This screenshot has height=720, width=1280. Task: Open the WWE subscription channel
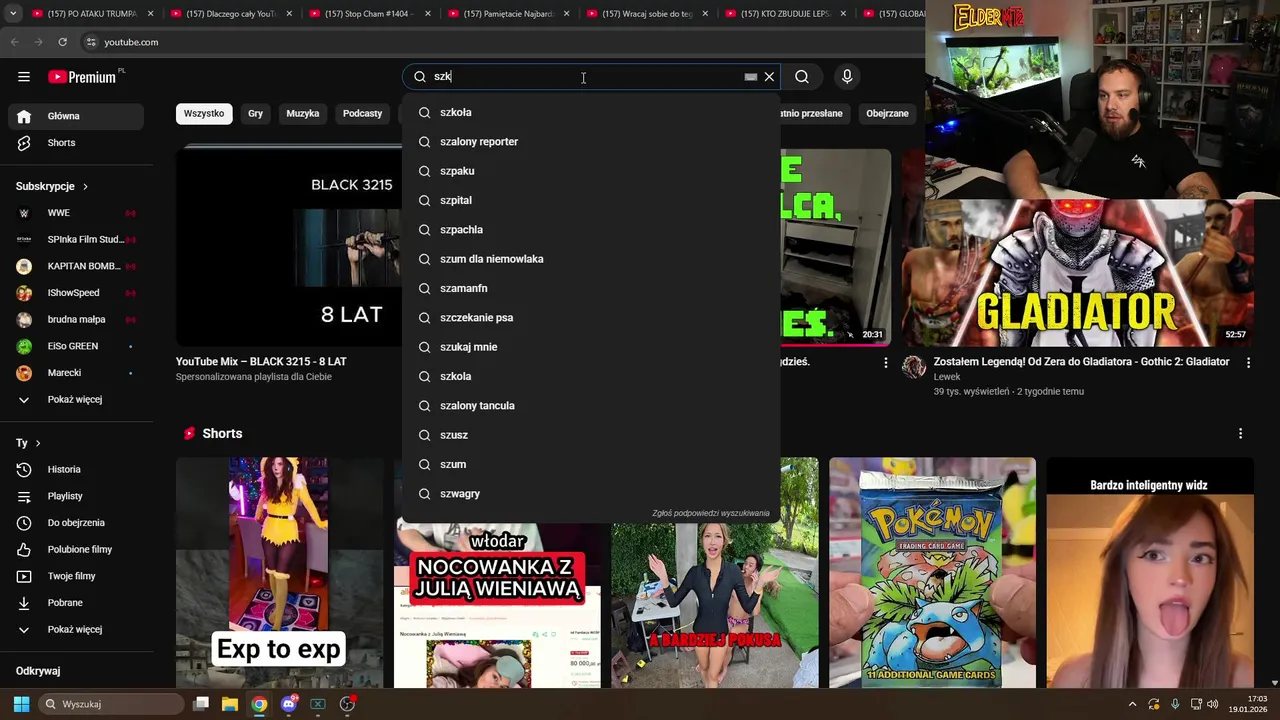point(76,213)
